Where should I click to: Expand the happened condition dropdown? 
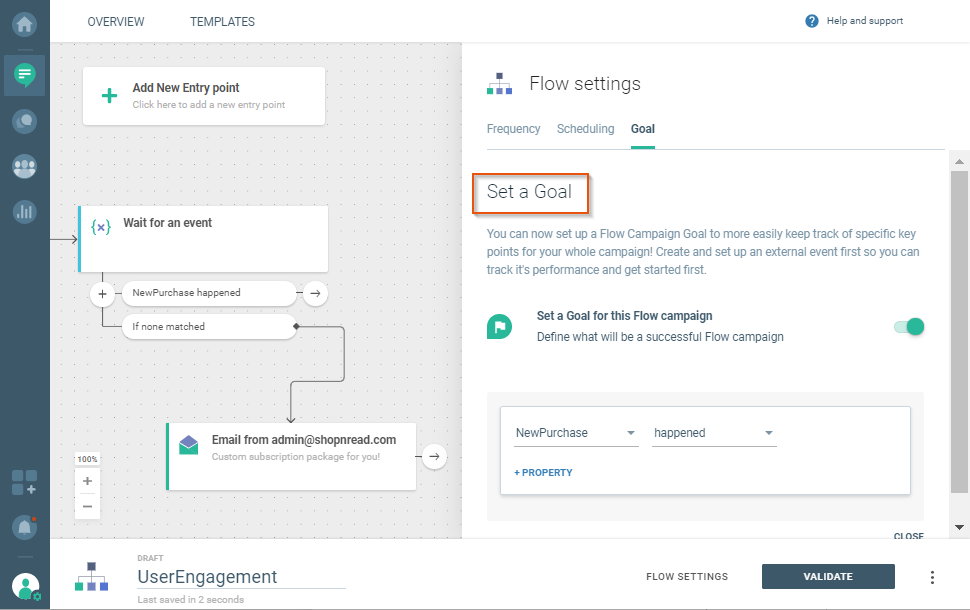point(713,433)
